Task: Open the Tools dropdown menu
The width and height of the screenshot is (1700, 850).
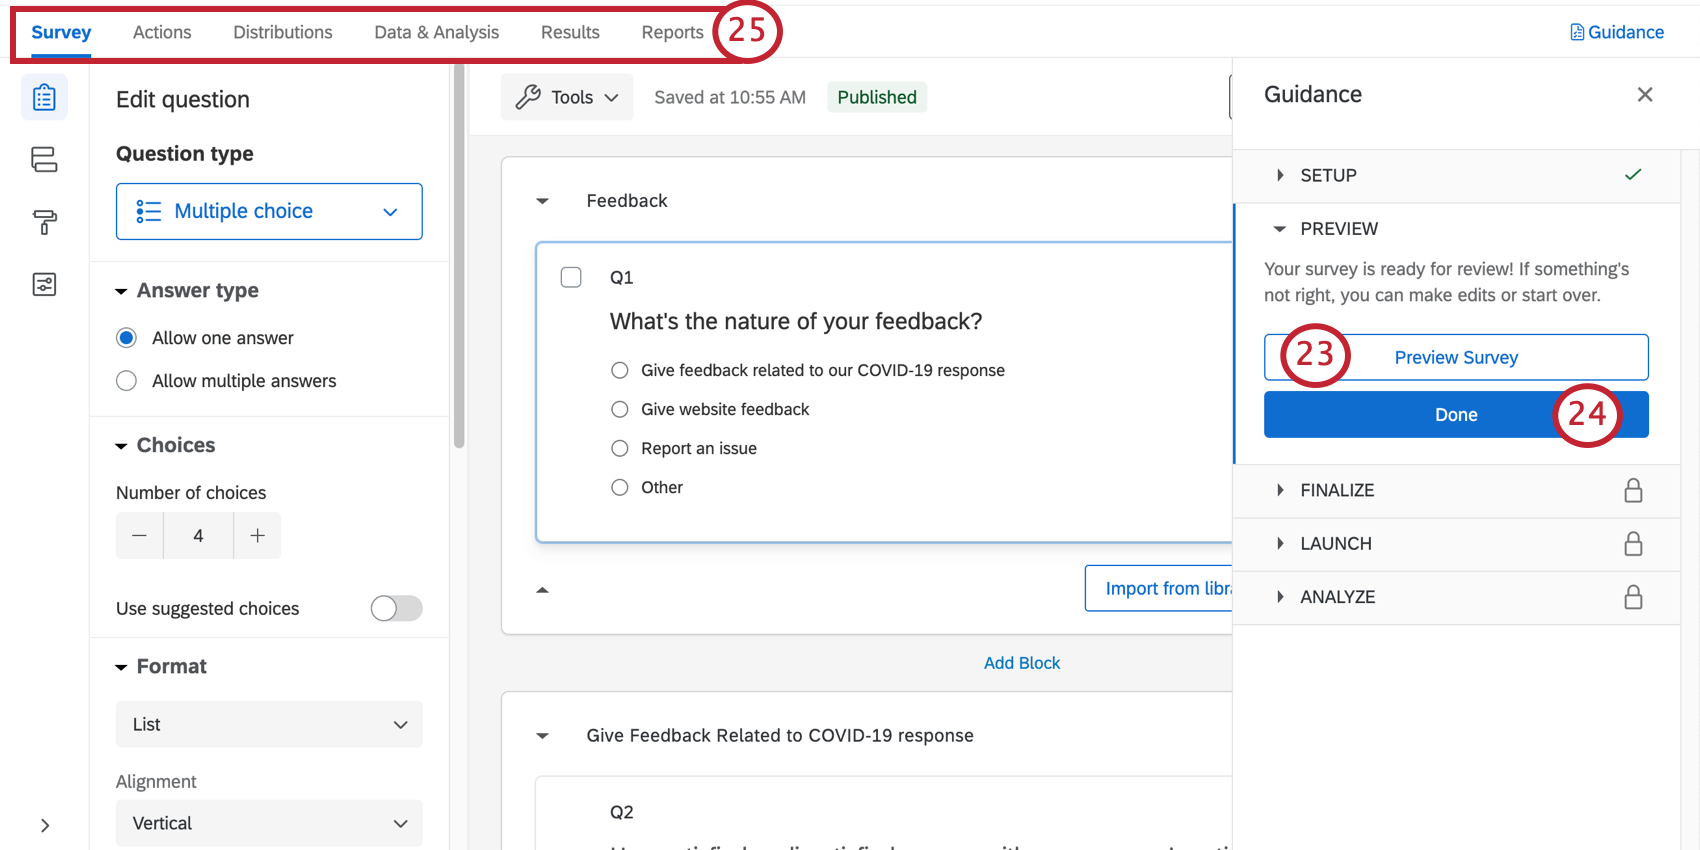Action: coord(567,97)
